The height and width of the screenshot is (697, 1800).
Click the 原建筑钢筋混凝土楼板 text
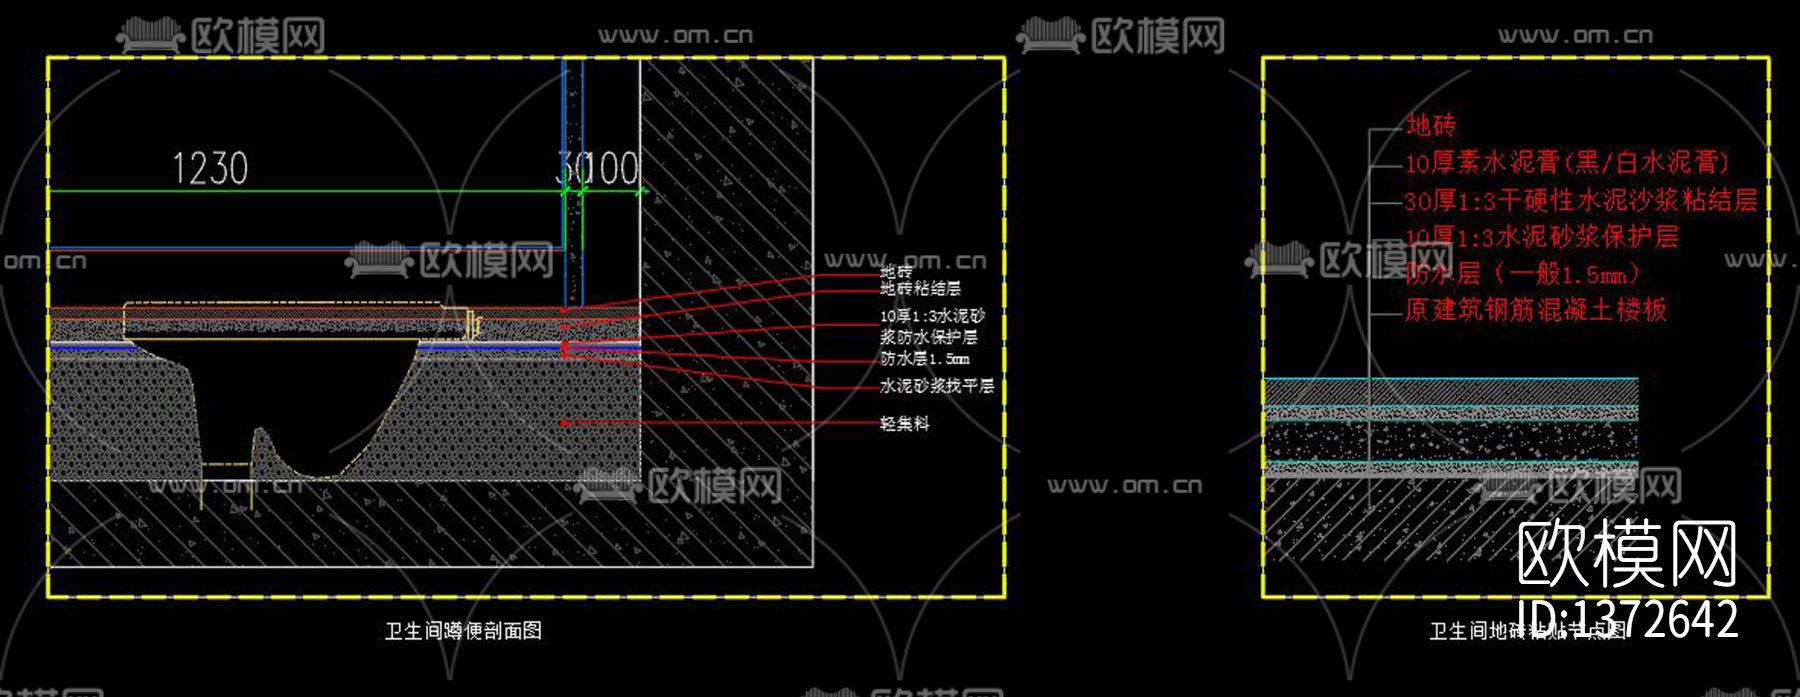click(1535, 310)
